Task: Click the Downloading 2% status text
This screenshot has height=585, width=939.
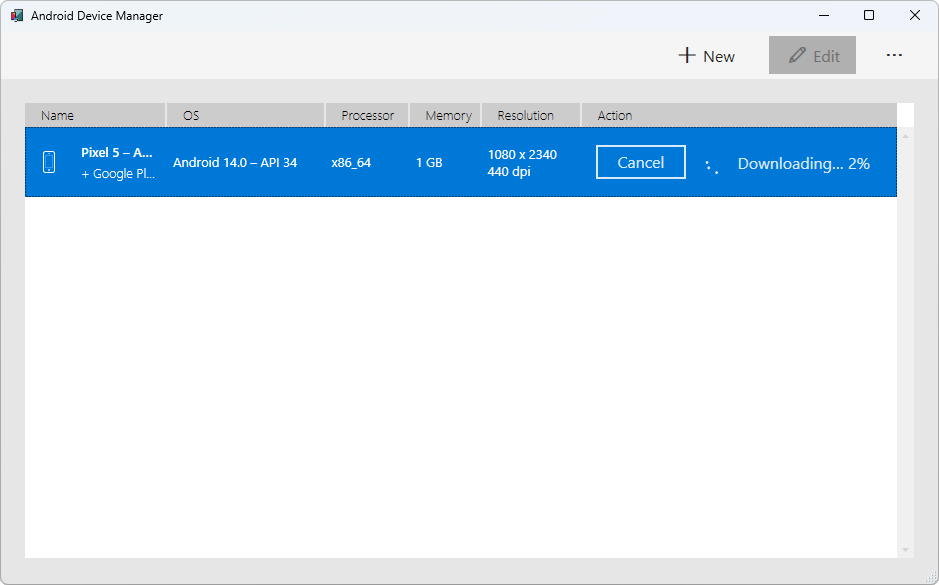Action: pyautogui.click(x=803, y=164)
